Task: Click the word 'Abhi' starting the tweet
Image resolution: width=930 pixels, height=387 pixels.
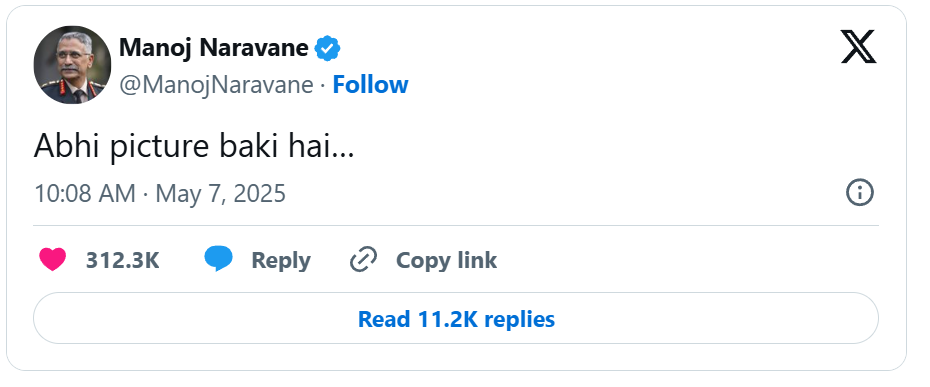Action: pos(68,145)
